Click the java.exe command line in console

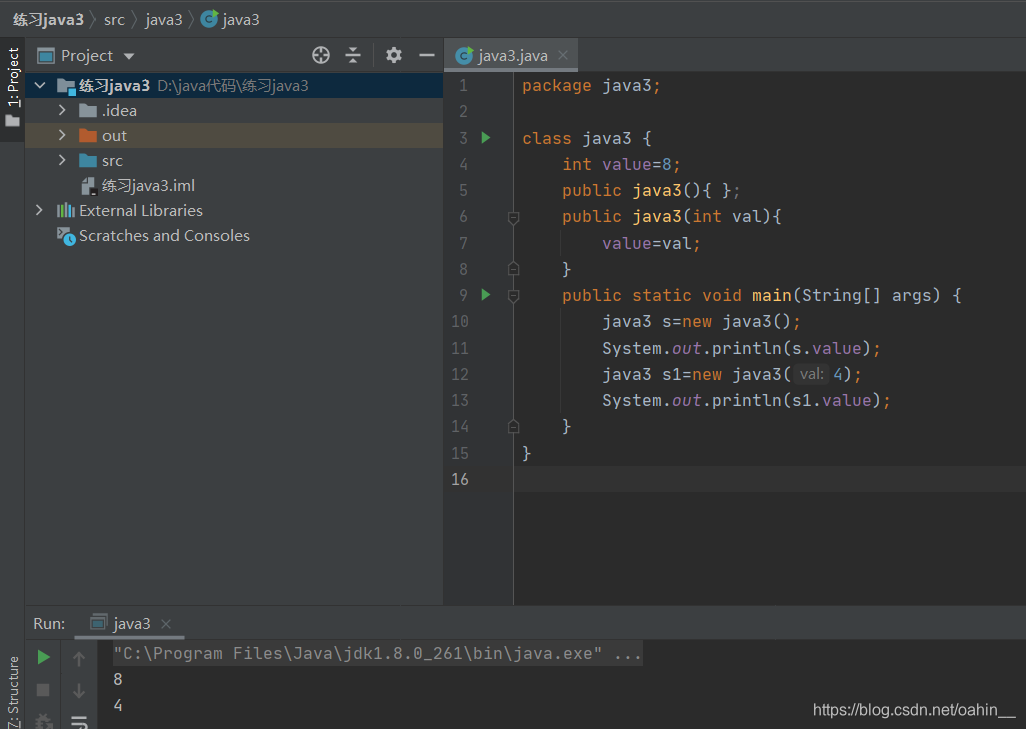(378, 654)
